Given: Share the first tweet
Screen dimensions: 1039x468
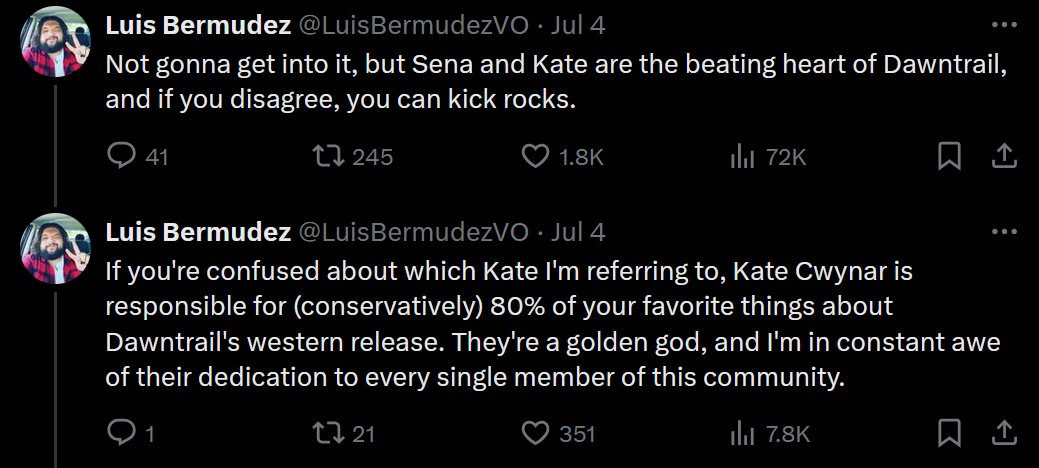Looking at the screenshot, I should (x=1003, y=157).
